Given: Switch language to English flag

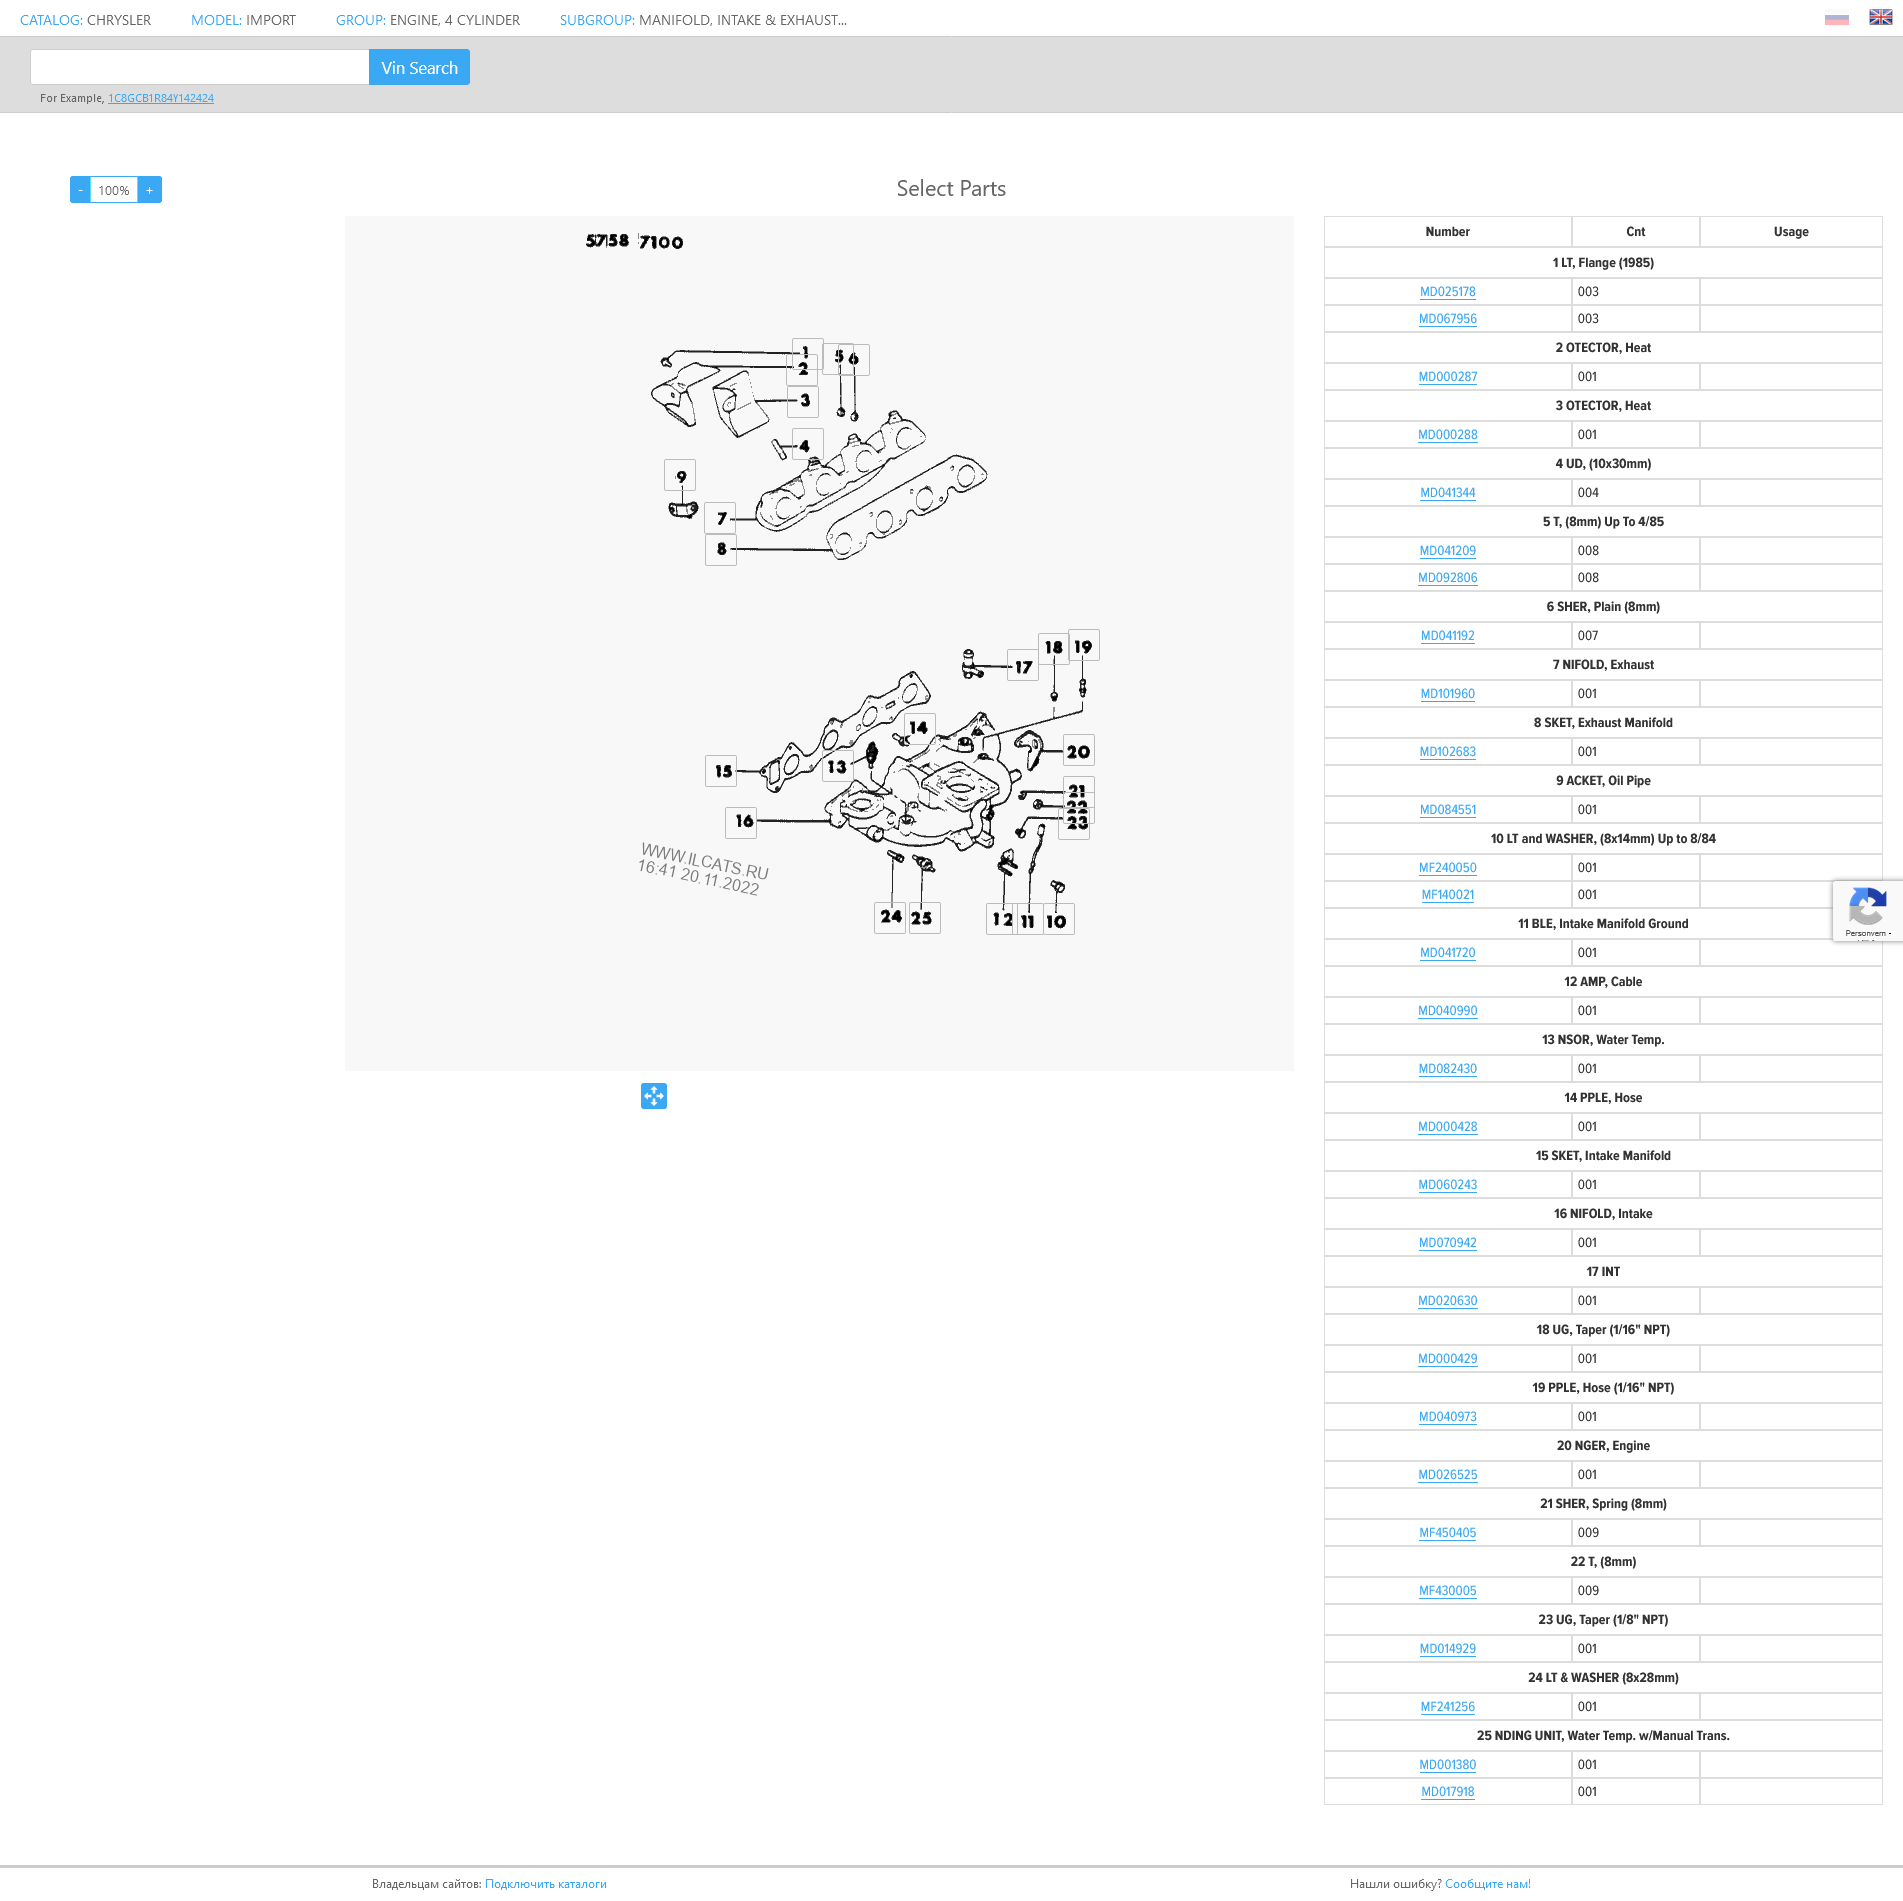Looking at the screenshot, I should coord(1880,18).
